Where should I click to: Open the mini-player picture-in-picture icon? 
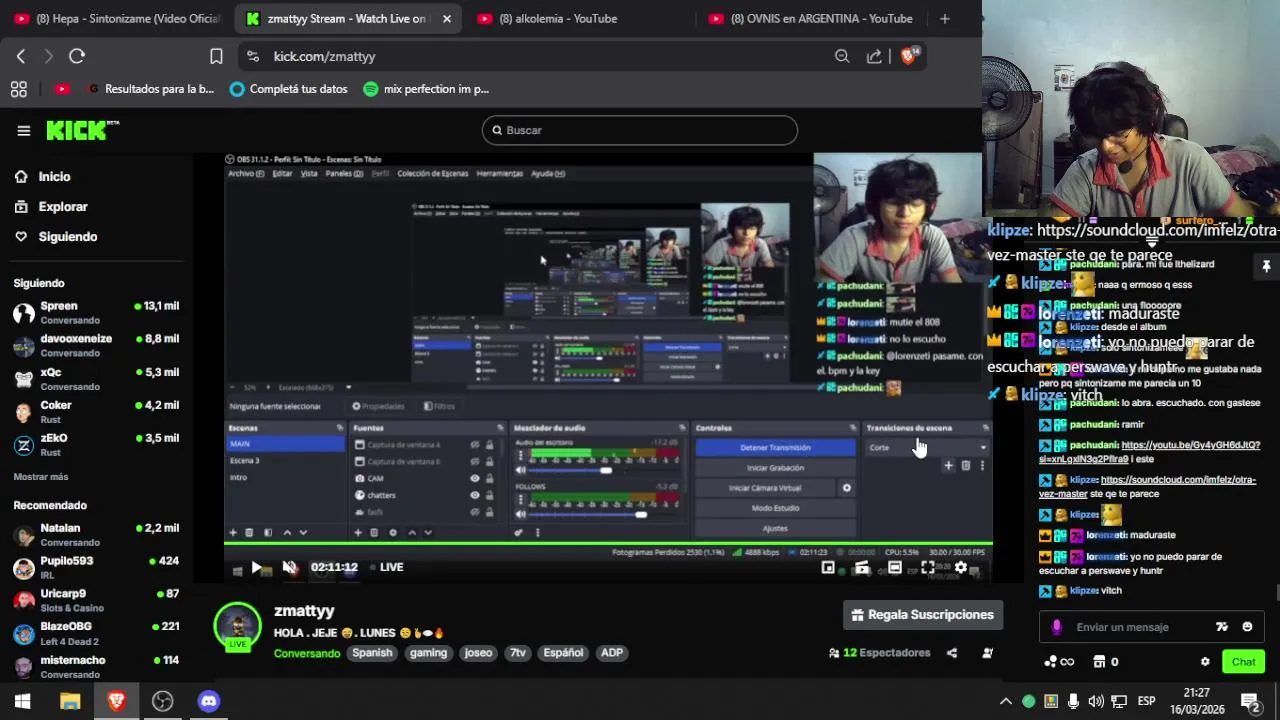[828, 567]
